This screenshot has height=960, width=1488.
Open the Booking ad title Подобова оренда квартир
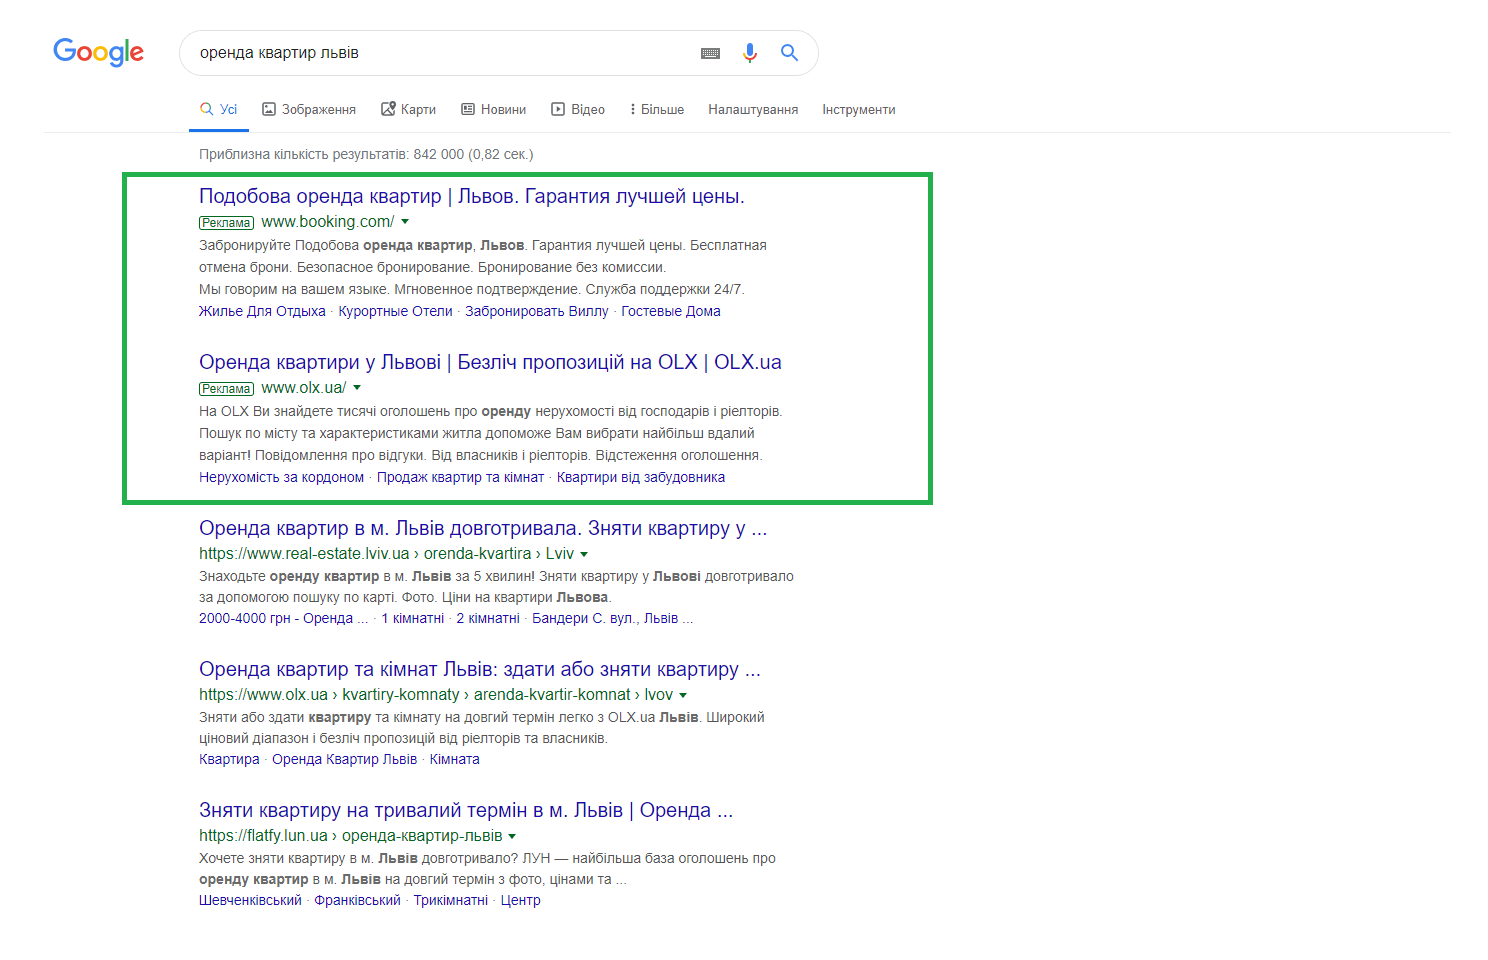tap(471, 196)
